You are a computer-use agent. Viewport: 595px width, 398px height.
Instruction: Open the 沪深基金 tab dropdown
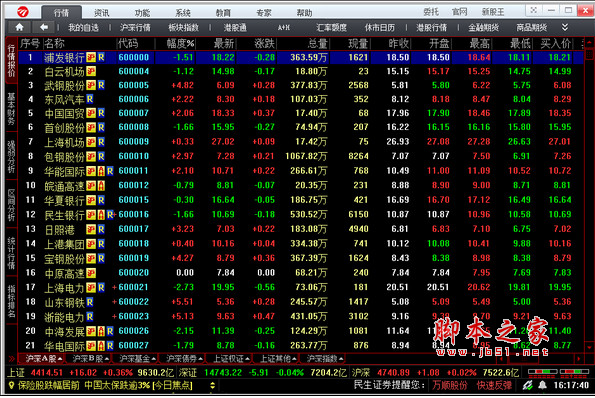(x=154, y=359)
